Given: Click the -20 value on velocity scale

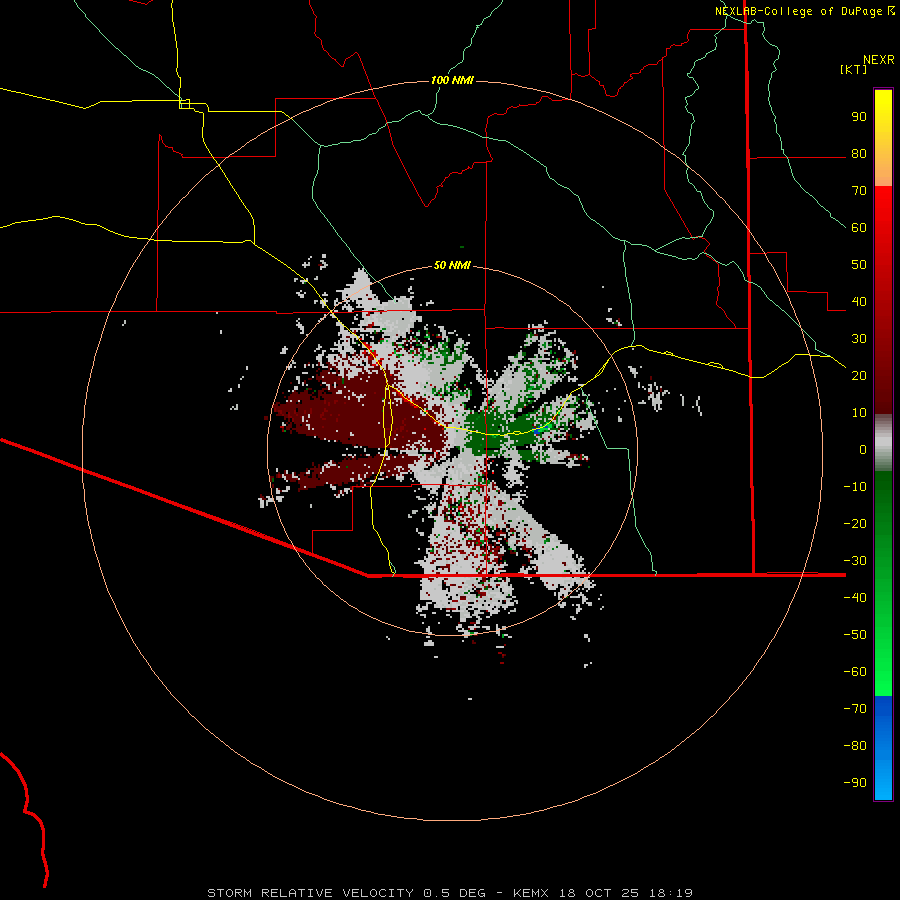Looking at the screenshot, I should [855, 524].
